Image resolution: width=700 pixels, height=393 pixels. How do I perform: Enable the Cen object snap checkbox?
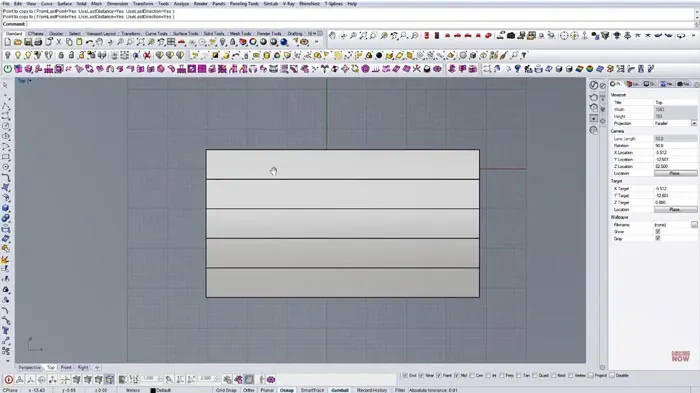[472, 376]
